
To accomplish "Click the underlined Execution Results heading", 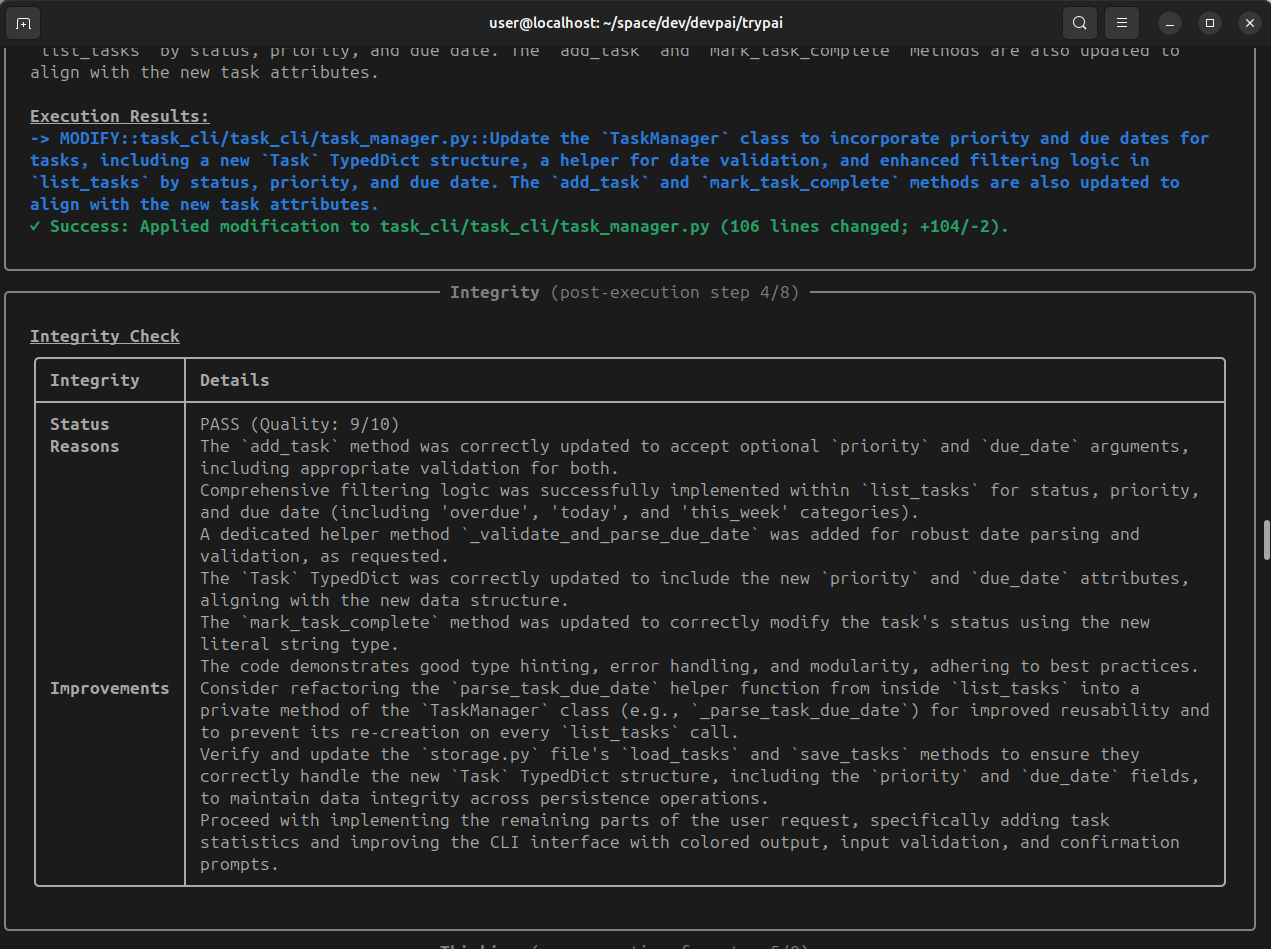I will point(119,116).
